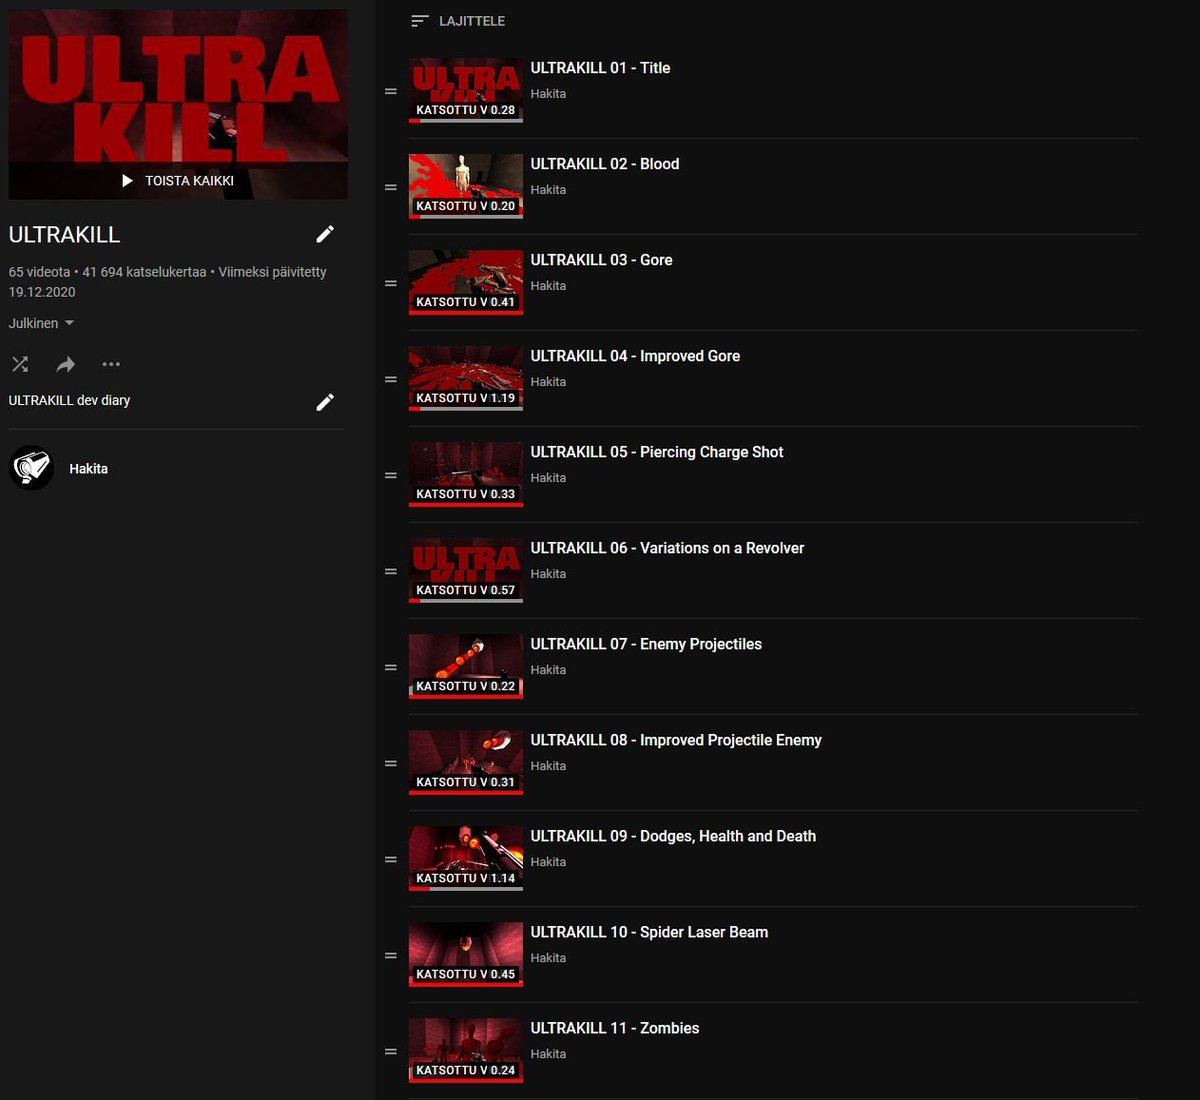The width and height of the screenshot is (1200, 1100).
Task: Open the three-dot more options menu
Action: point(111,364)
